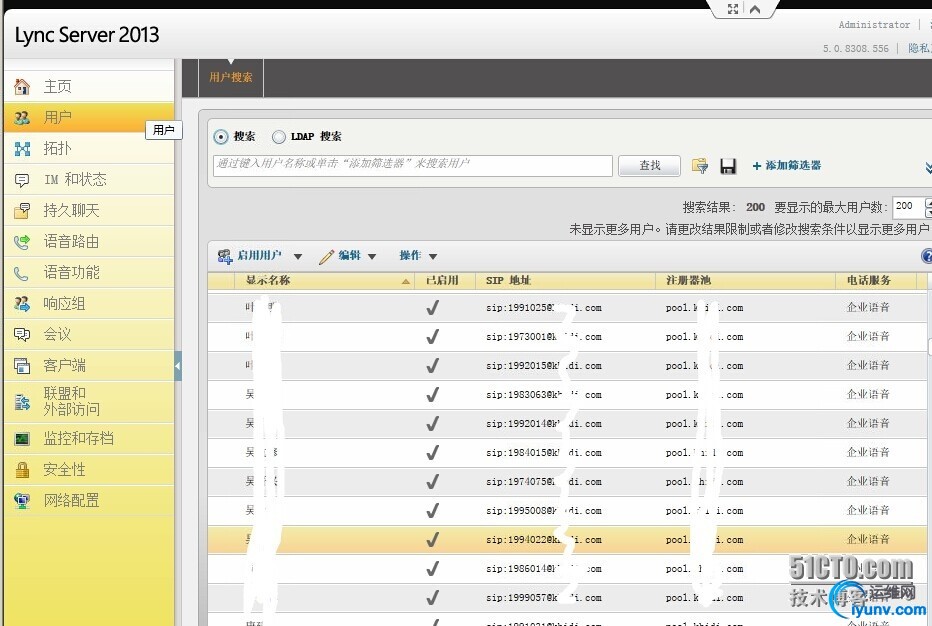The image size is (932, 626).
Task: Click the upward chevron beside the full-screen icon
Action: [x=755, y=9]
